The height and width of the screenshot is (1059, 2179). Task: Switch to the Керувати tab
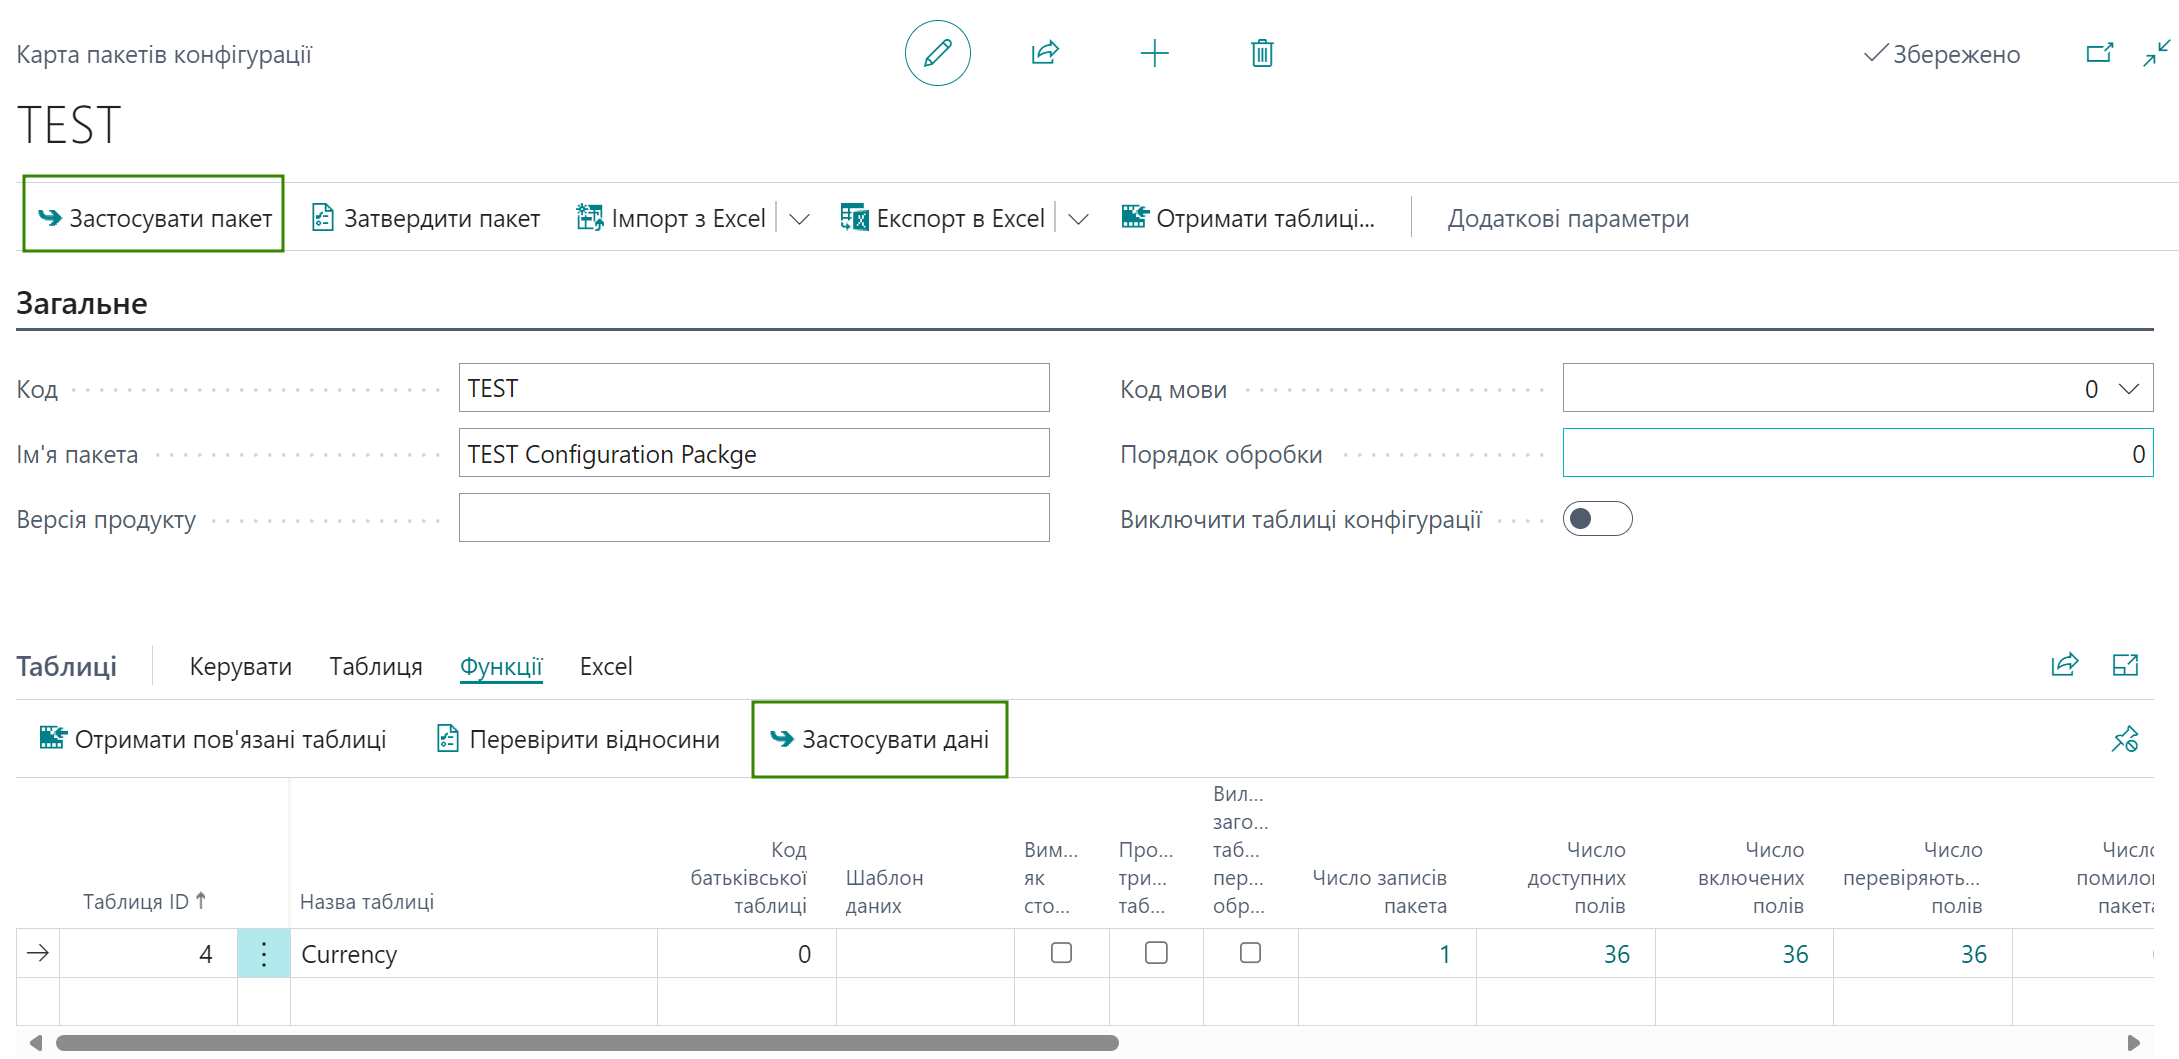(241, 667)
